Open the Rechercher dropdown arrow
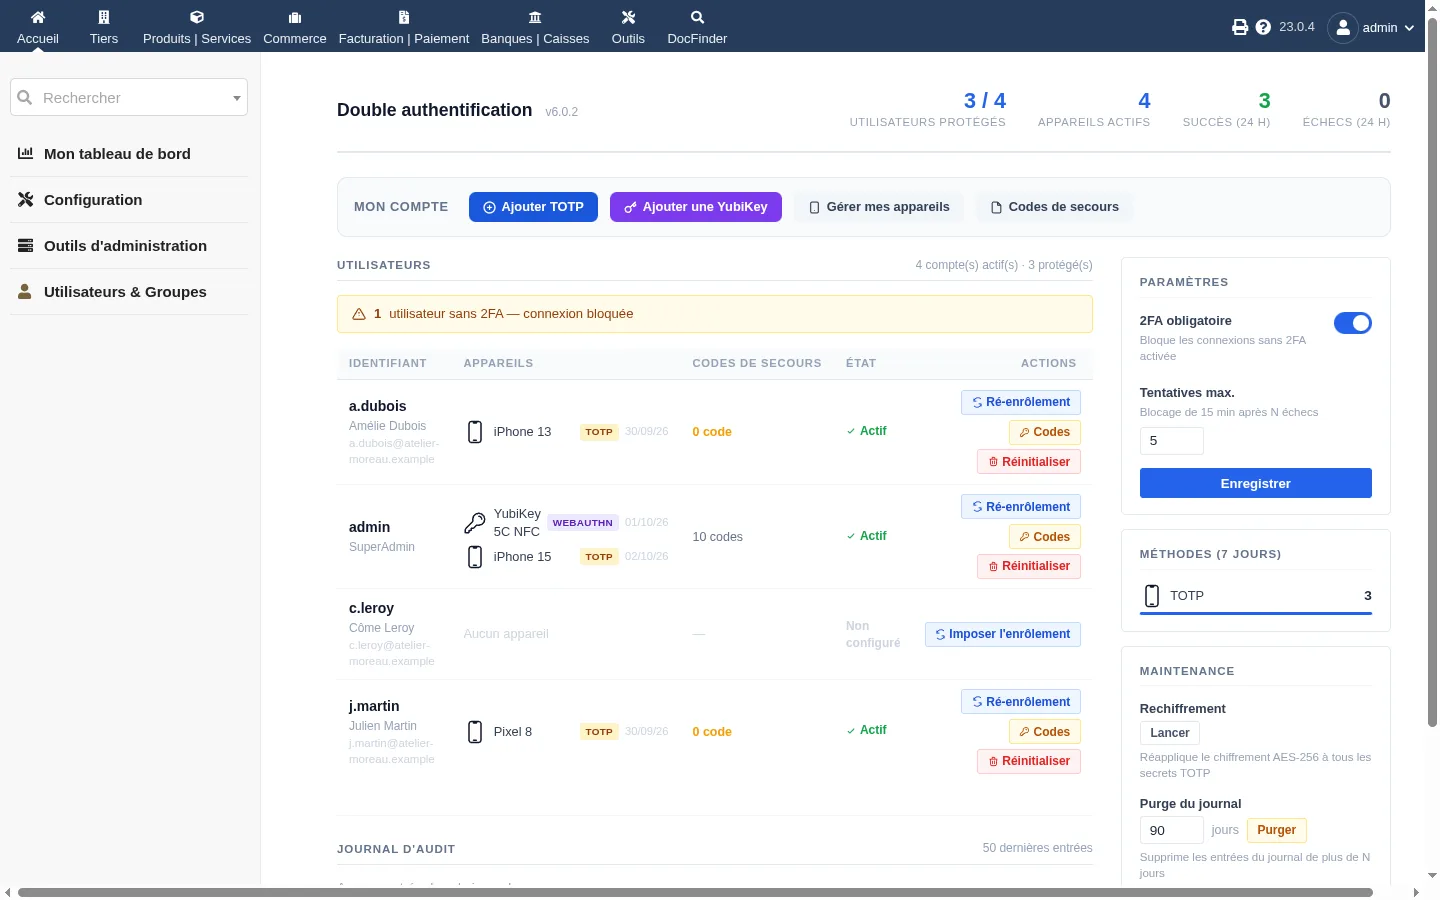The height and width of the screenshot is (900, 1440). pyautogui.click(x=237, y=98)
